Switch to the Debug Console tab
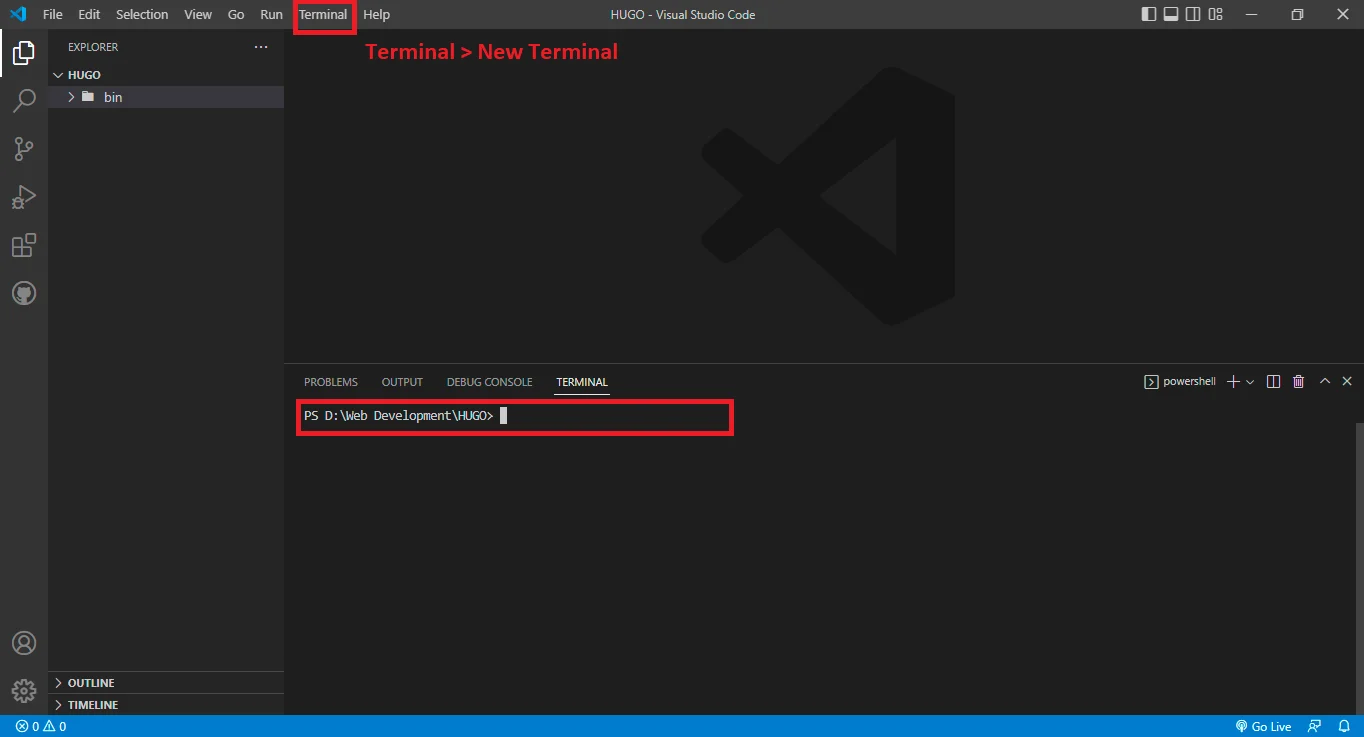1364x737 pixels. pos(490,382)
